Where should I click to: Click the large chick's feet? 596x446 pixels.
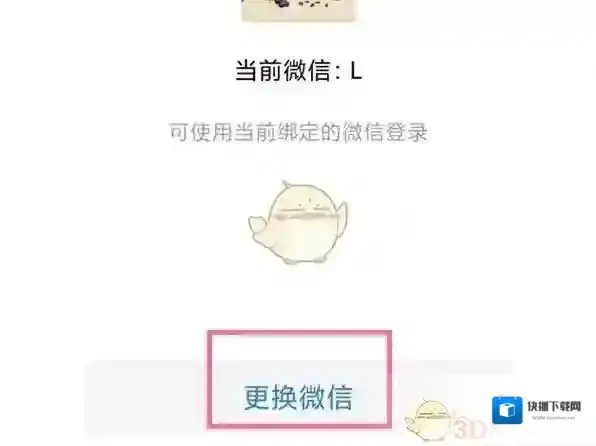click(x=303, y=260)
